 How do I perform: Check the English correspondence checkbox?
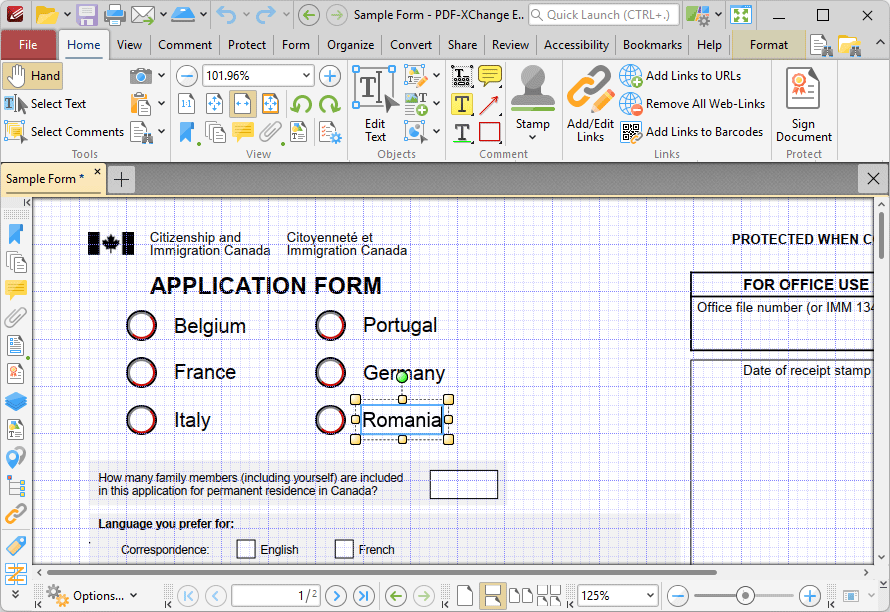(246, 549)
